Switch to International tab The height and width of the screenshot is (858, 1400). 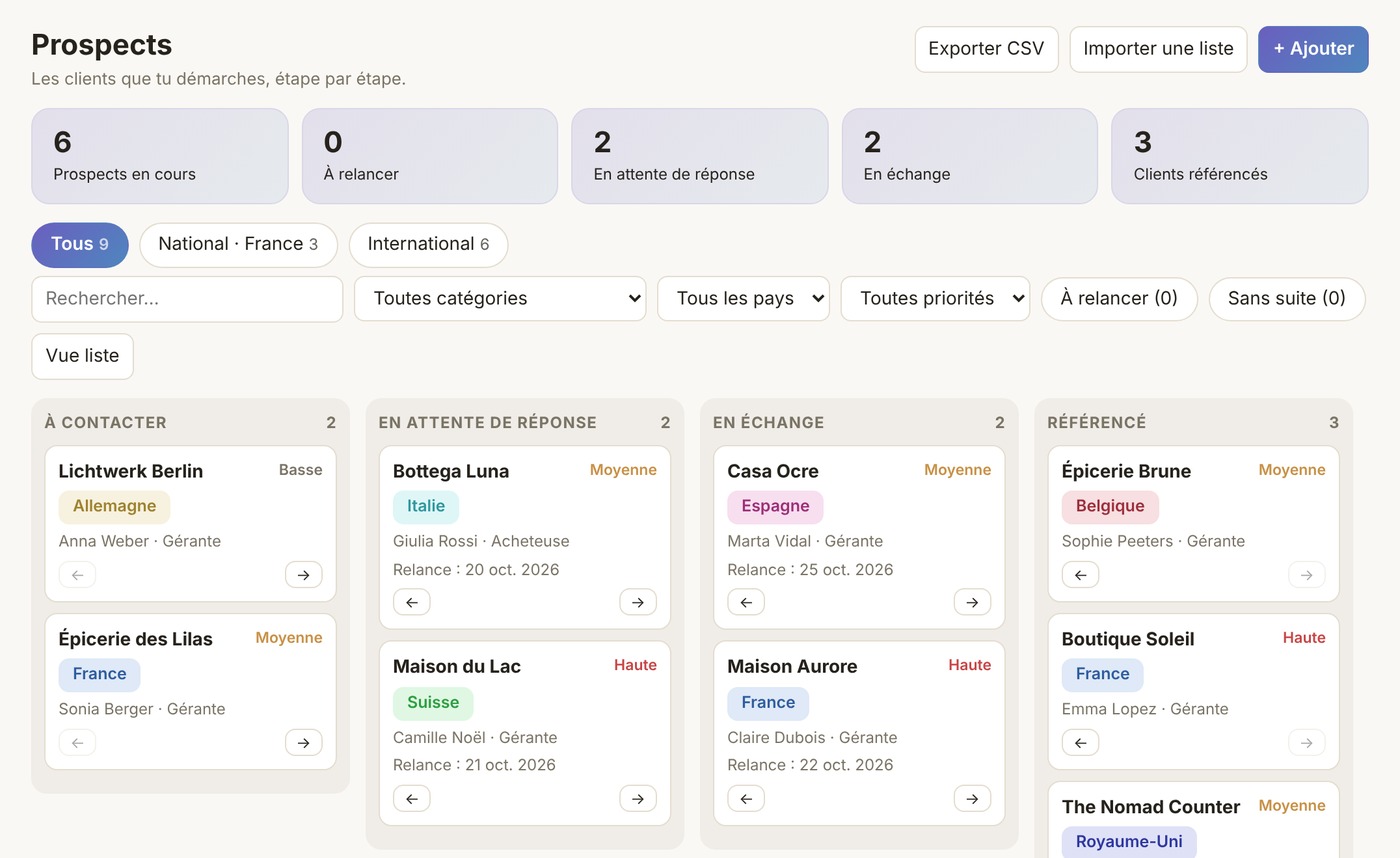(x=428, y=245)
